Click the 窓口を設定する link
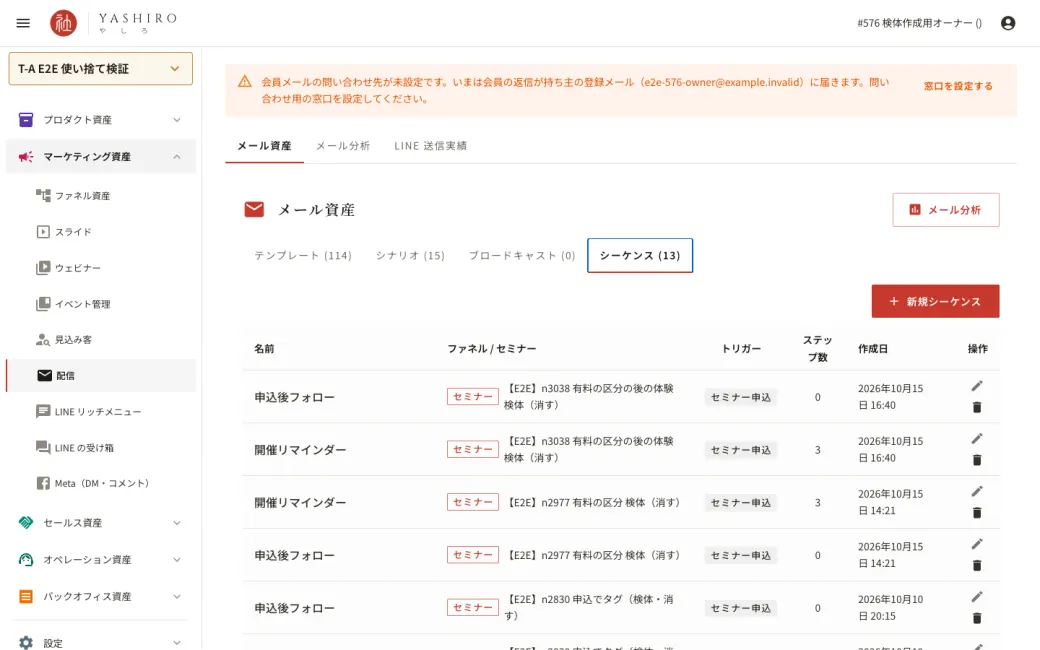 pyautogui.click(x=958, y=86)
